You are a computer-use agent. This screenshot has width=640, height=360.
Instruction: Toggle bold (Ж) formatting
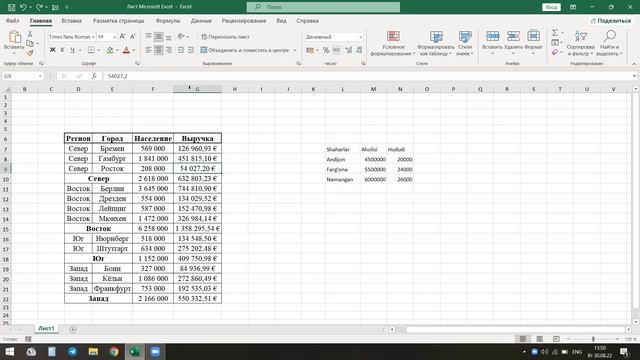(x=52, y=50)
